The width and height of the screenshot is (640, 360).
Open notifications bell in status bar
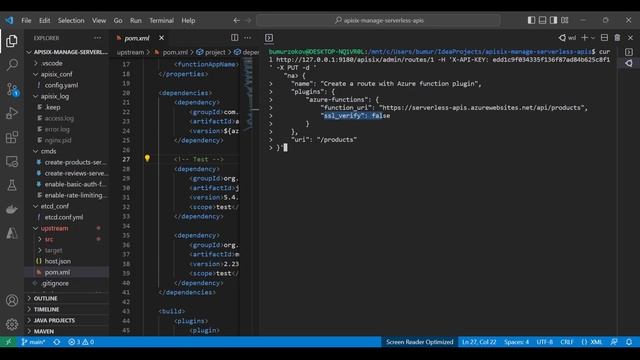point(629,342)
